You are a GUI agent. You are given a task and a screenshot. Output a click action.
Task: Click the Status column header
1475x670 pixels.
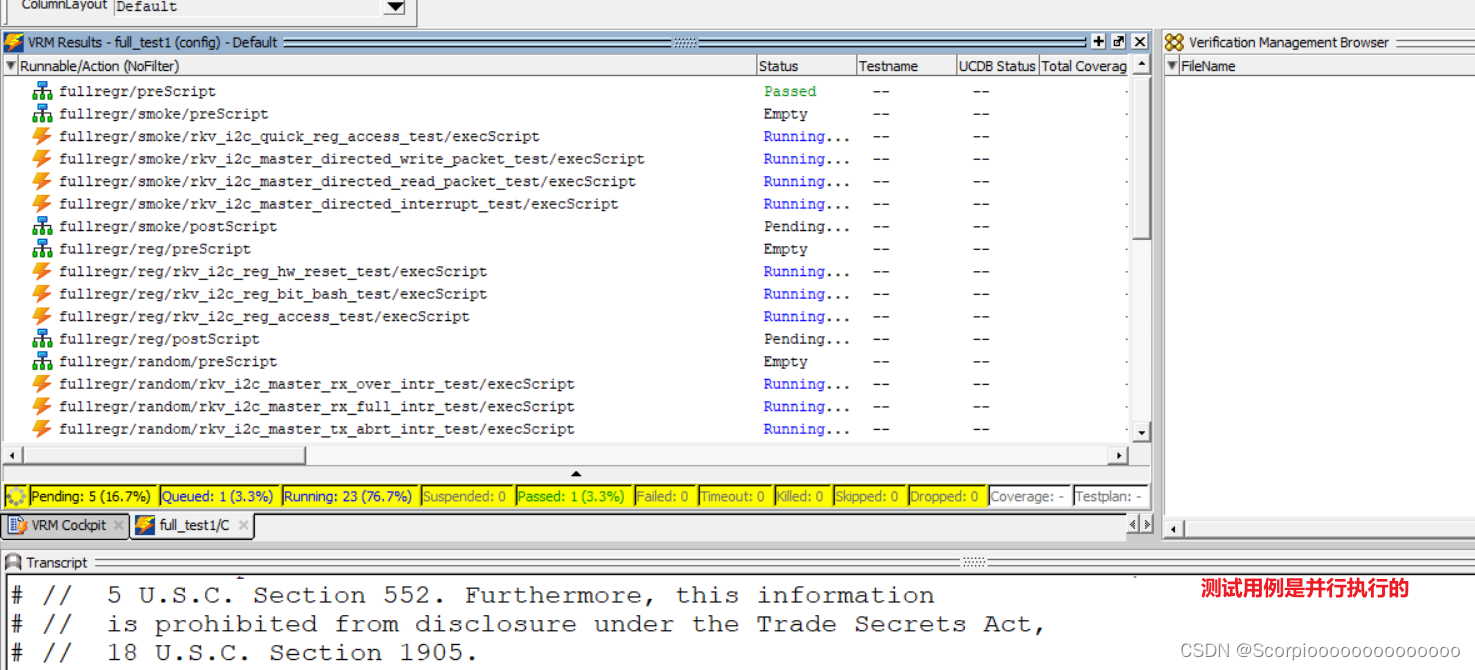pyautogui.click(x=806, y=66)
